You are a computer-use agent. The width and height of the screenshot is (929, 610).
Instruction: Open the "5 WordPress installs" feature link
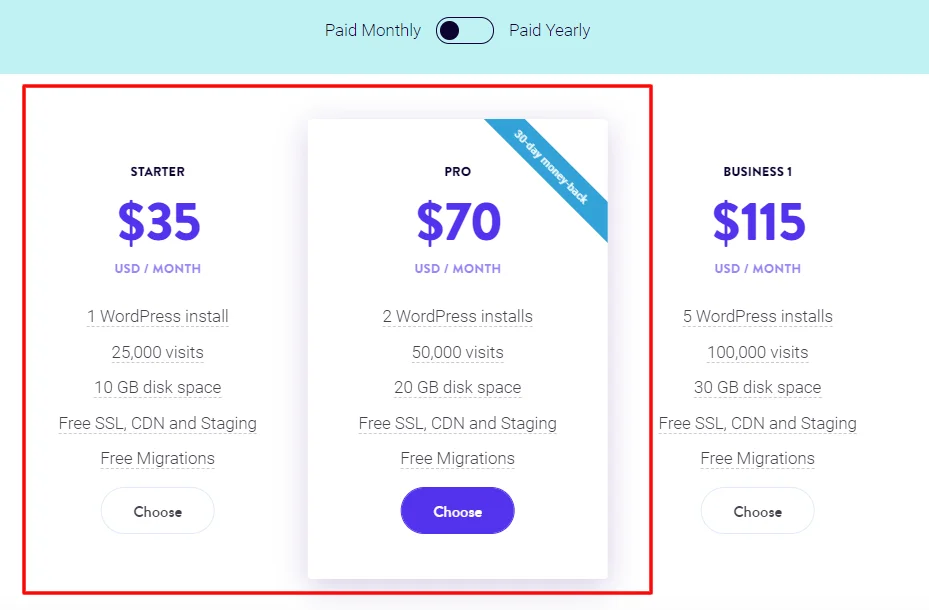pyautogui.click(x=757, y=317)
